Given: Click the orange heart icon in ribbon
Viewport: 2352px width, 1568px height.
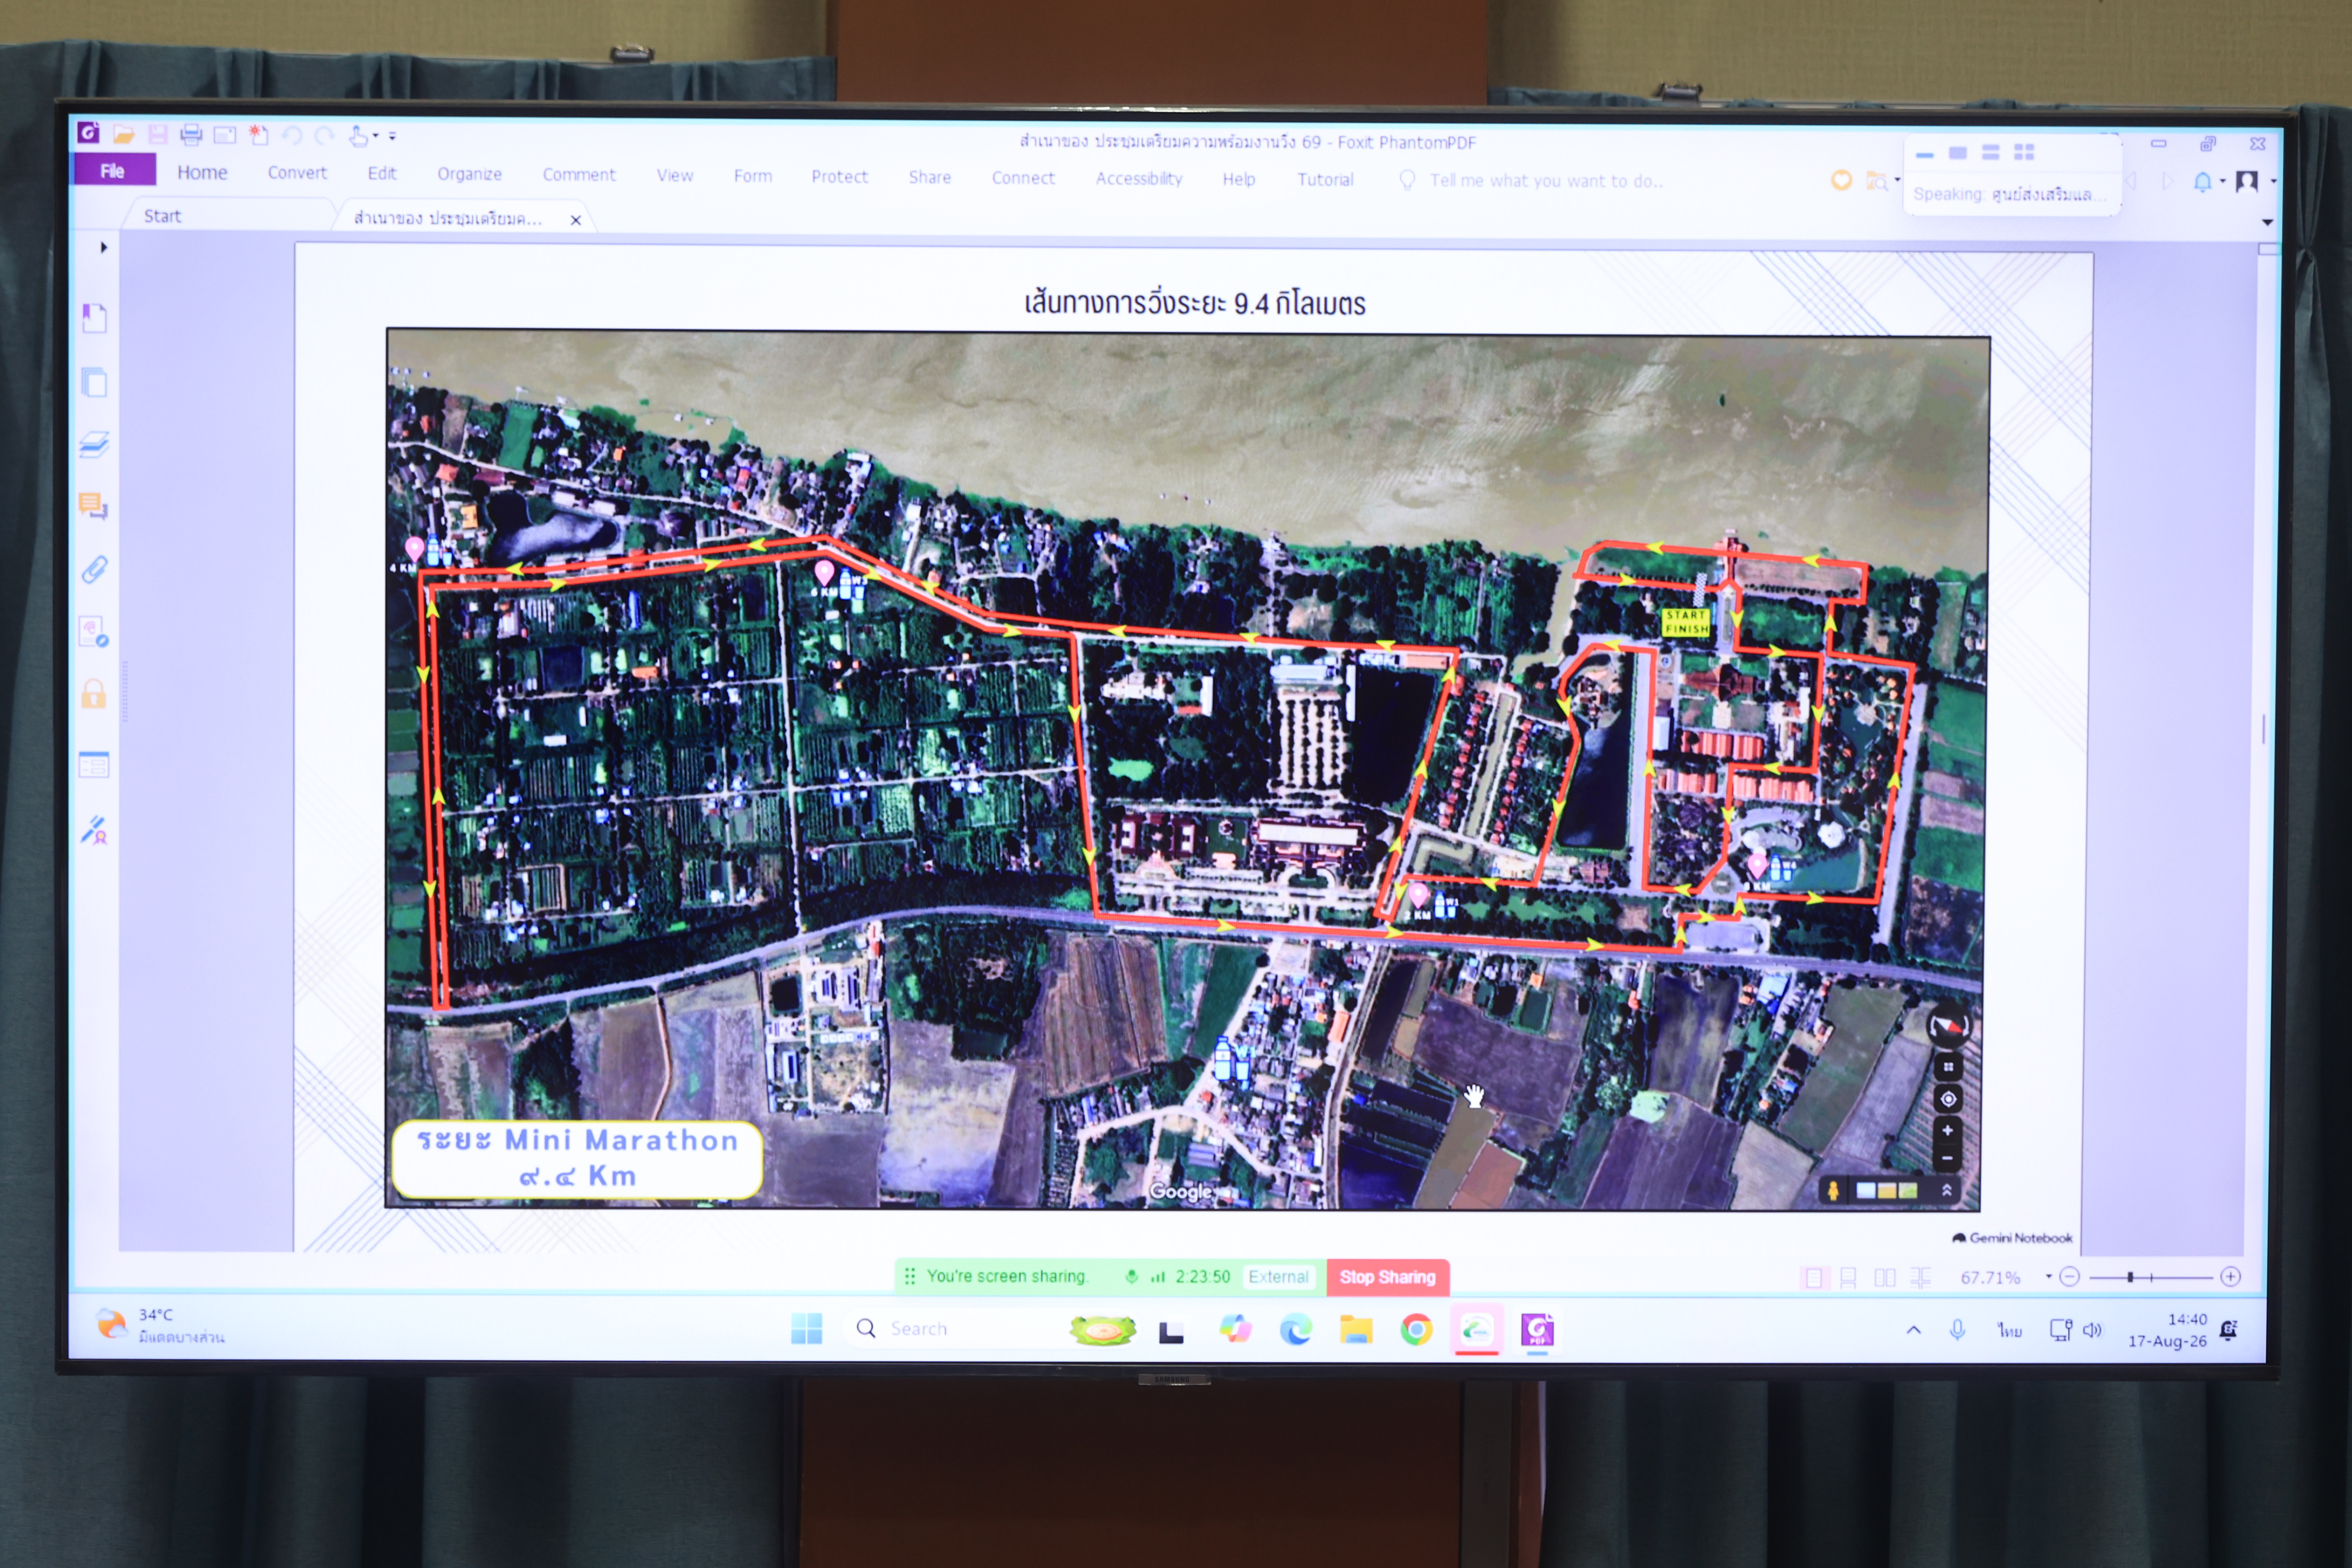Looking at the screenshot, I should [x=1841, y=180].
